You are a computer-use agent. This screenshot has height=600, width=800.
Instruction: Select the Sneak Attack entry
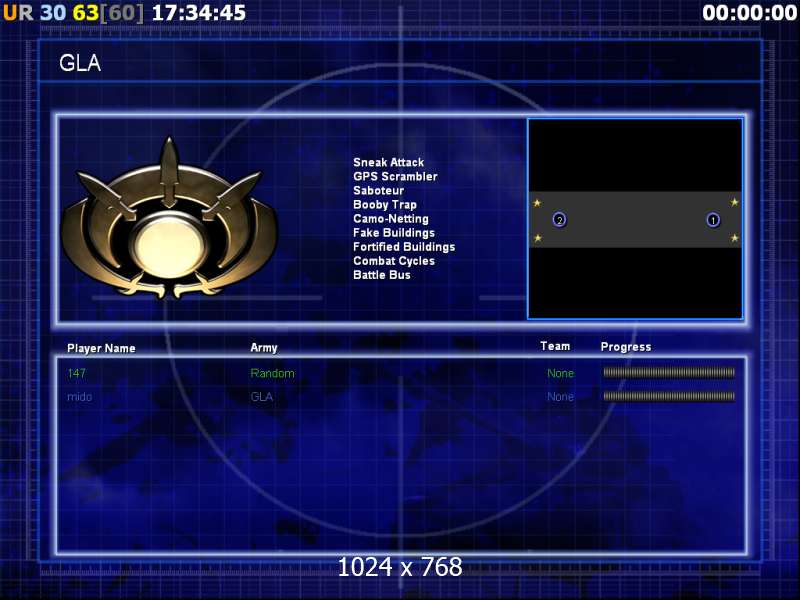388,162
